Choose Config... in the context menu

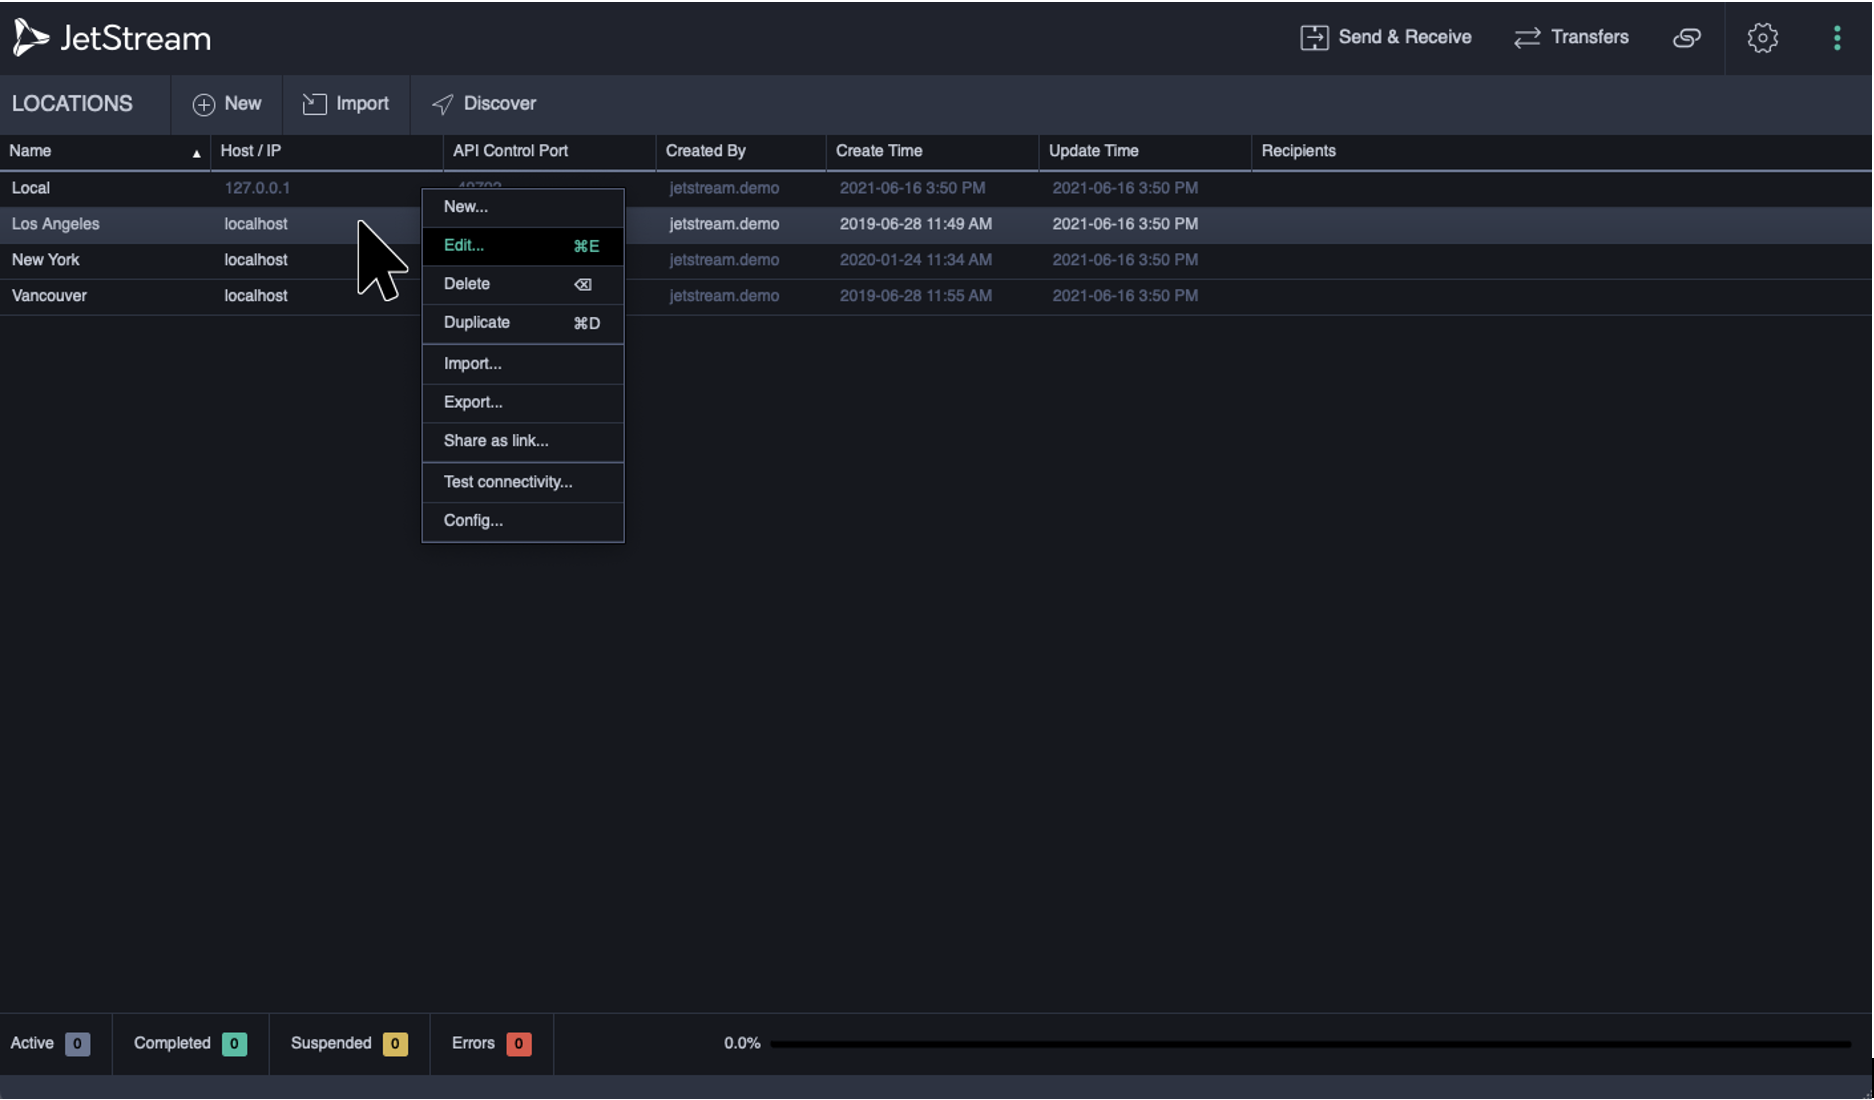pos(523,521)
